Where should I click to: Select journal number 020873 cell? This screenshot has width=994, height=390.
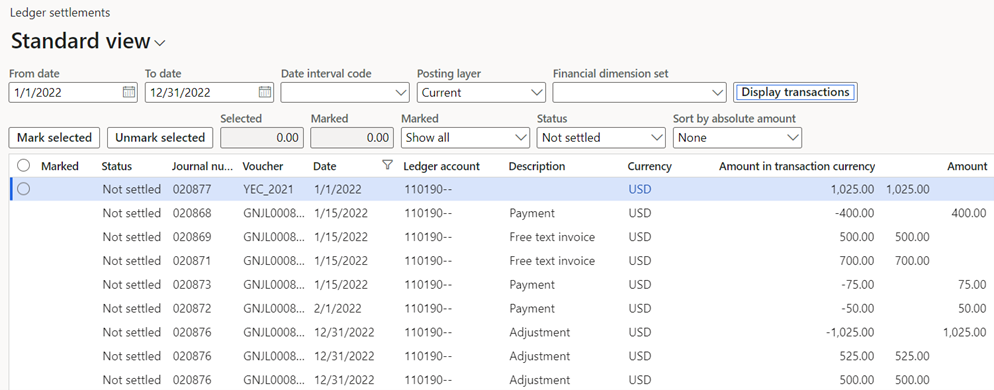[x=192, y=285]
